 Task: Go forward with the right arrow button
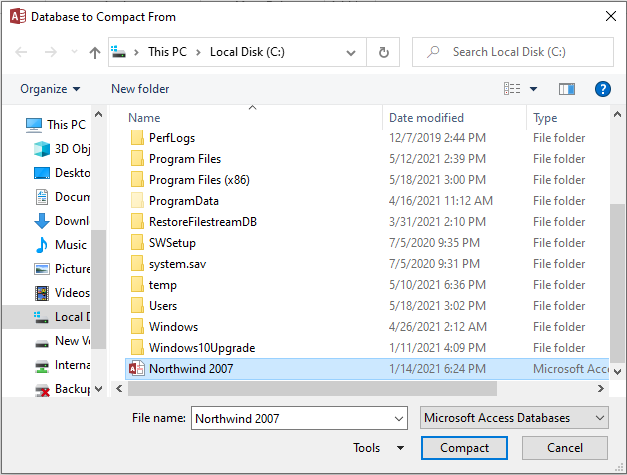tap(50, 52)
